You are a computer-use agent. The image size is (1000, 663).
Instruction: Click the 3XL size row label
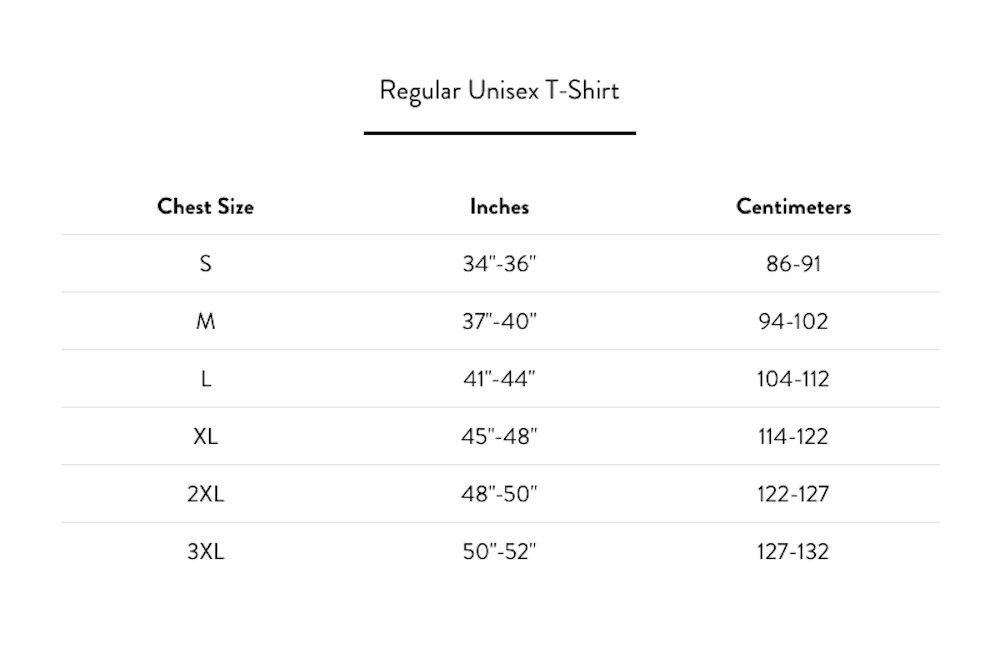point(205,551)
